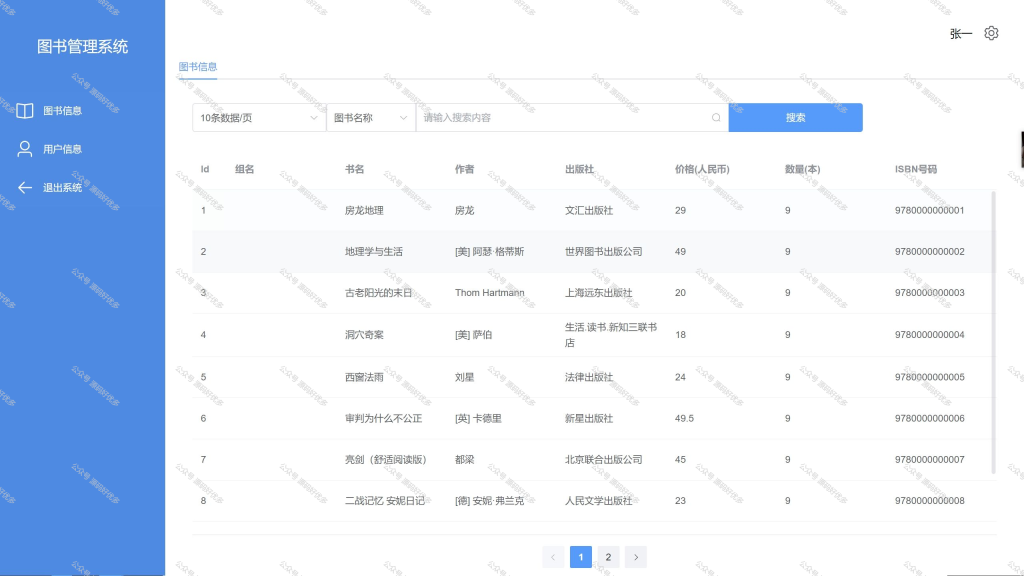1024x576 pixels.
Task: Click publisher 文汇出版社
Action: pyautogui.click(x=589, y=210)
